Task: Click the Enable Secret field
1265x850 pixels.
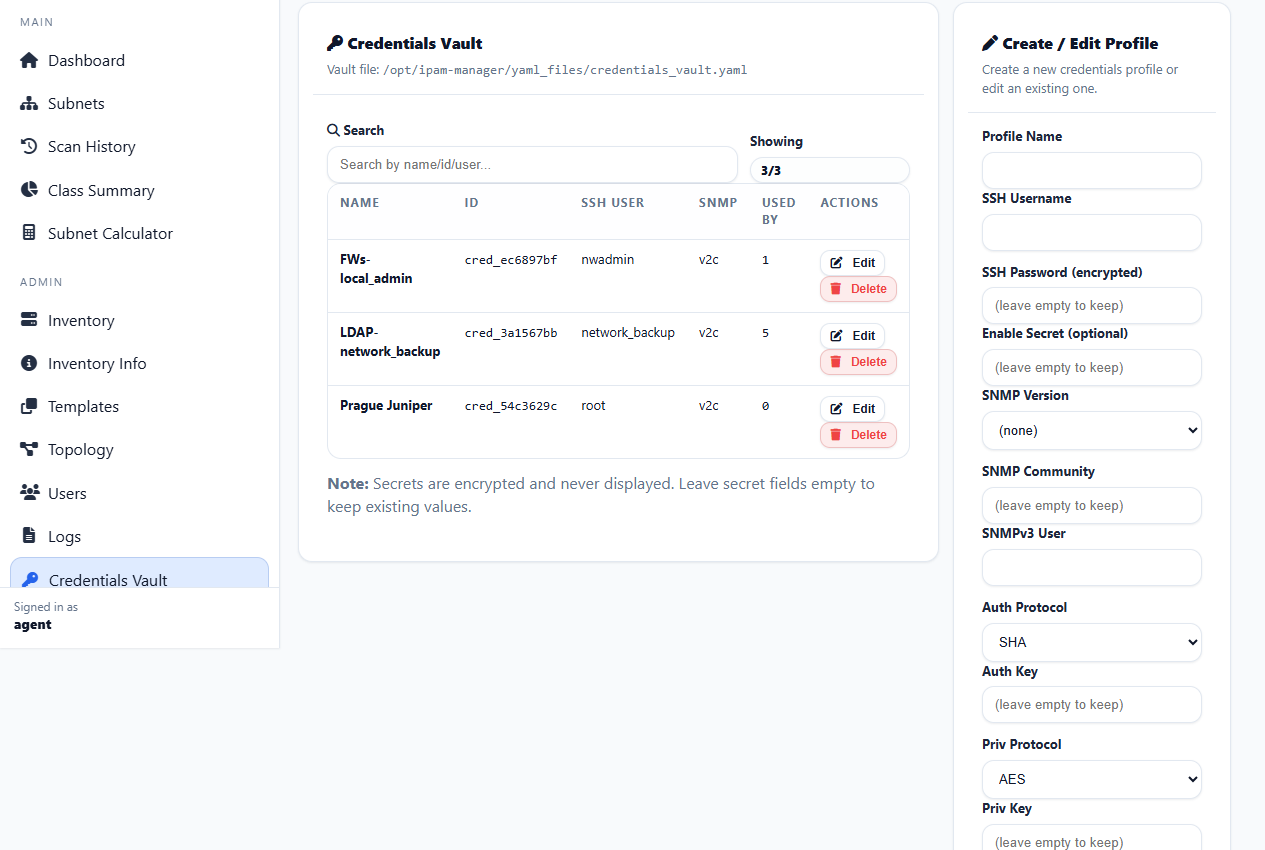Action: coord(1092,367)
